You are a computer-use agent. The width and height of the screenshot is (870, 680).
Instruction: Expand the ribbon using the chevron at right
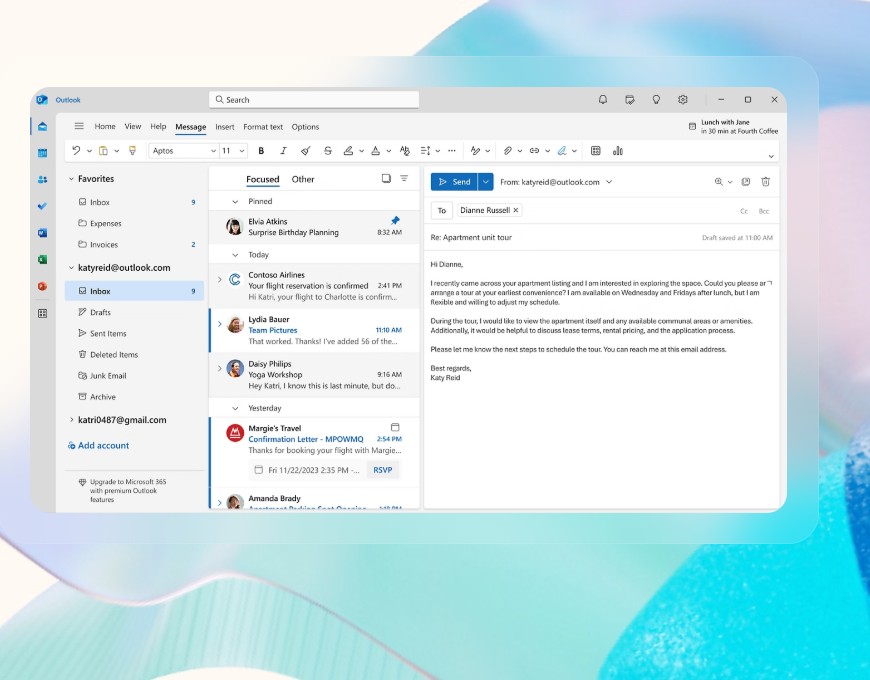point(771,156)
